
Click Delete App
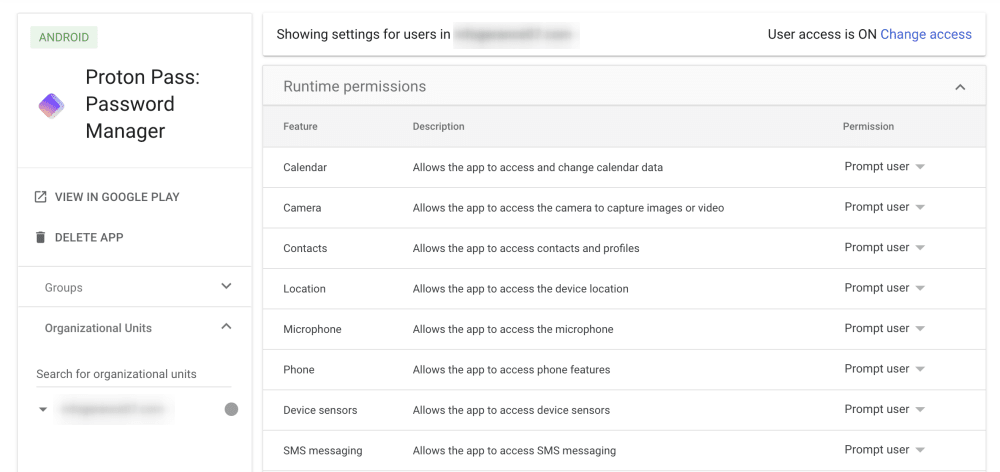[x=89, y=237]
